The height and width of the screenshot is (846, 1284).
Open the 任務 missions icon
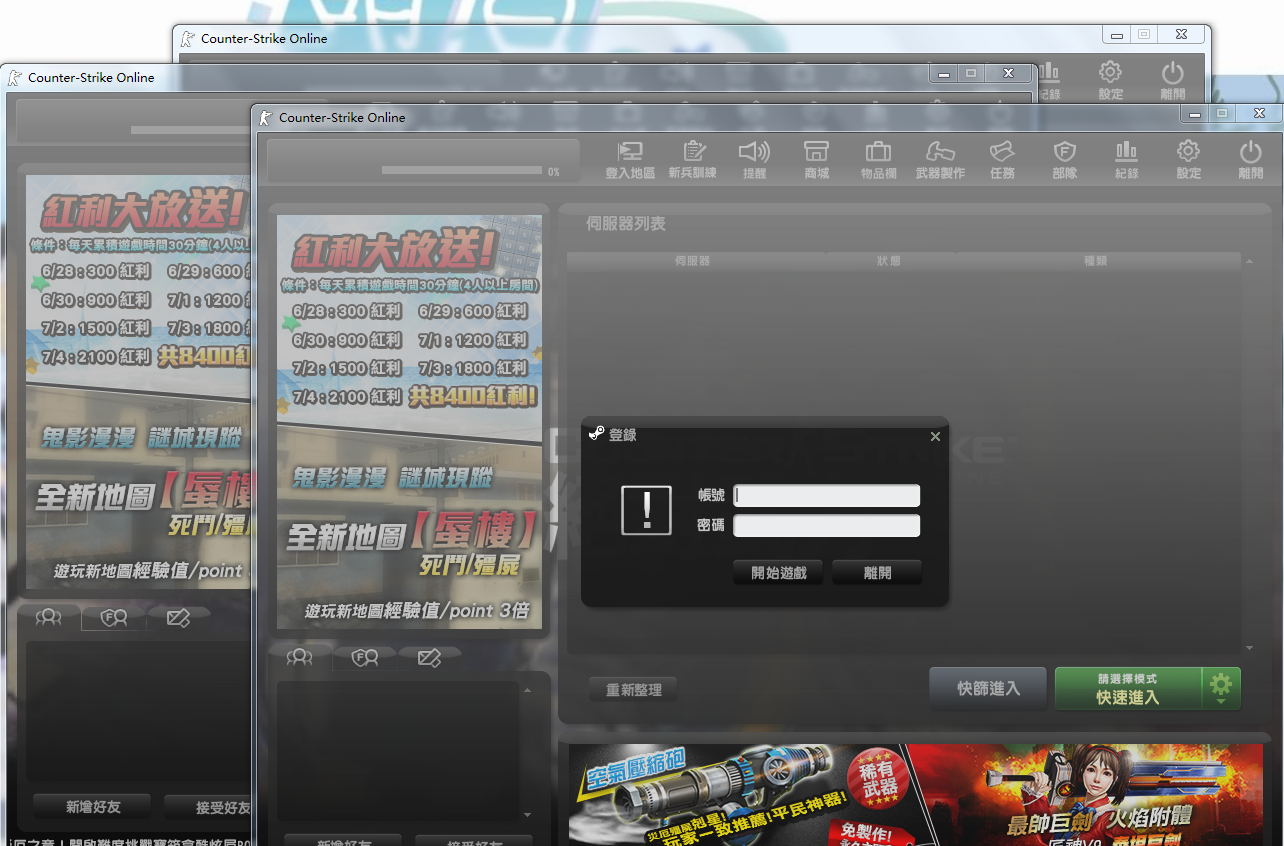click(x=1002, y=160)
